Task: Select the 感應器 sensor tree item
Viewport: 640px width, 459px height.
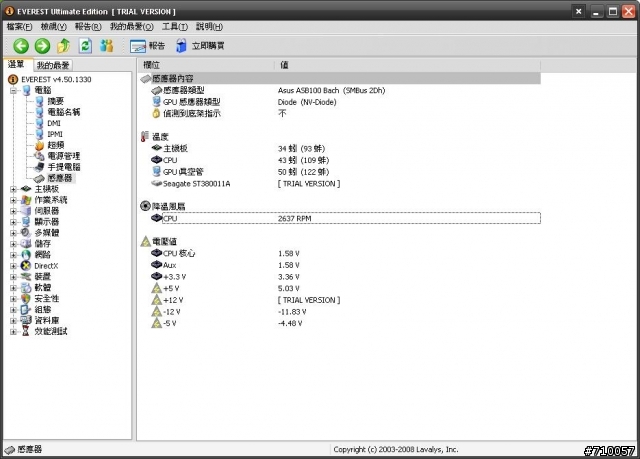Action: tap(60, 178)
